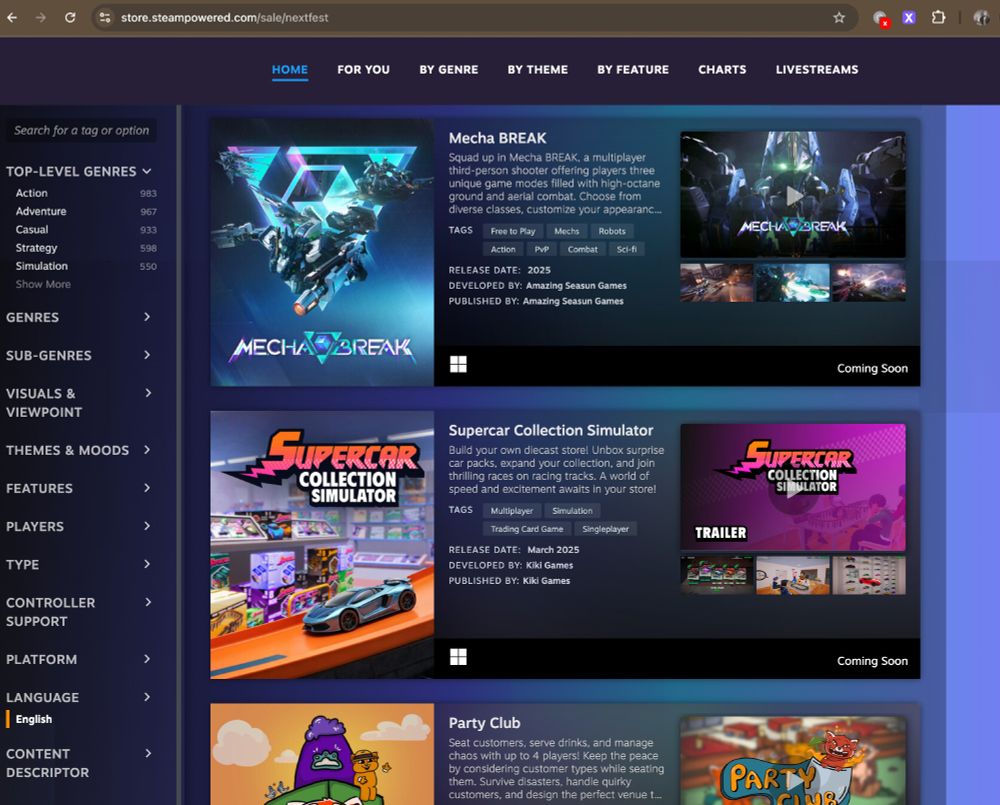Open the purple X extension icon

pyautogui.click(x=909, y=18)
